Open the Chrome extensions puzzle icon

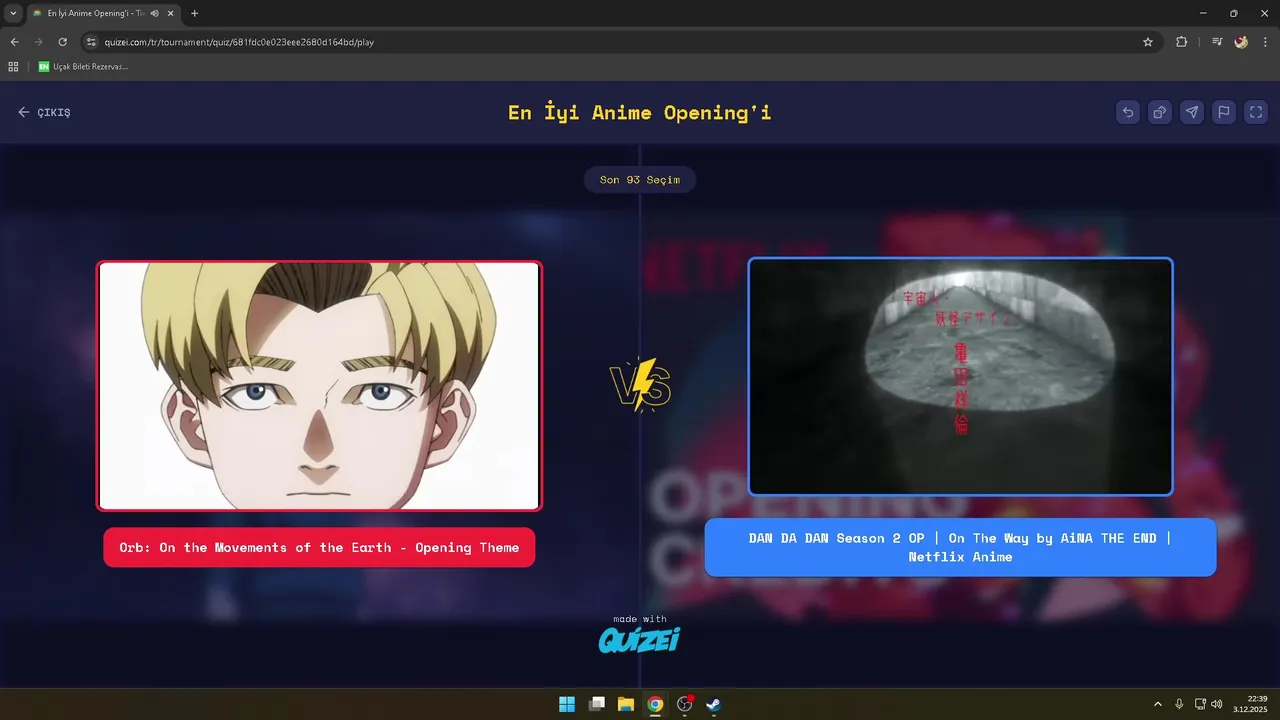tap(1182, 42)
